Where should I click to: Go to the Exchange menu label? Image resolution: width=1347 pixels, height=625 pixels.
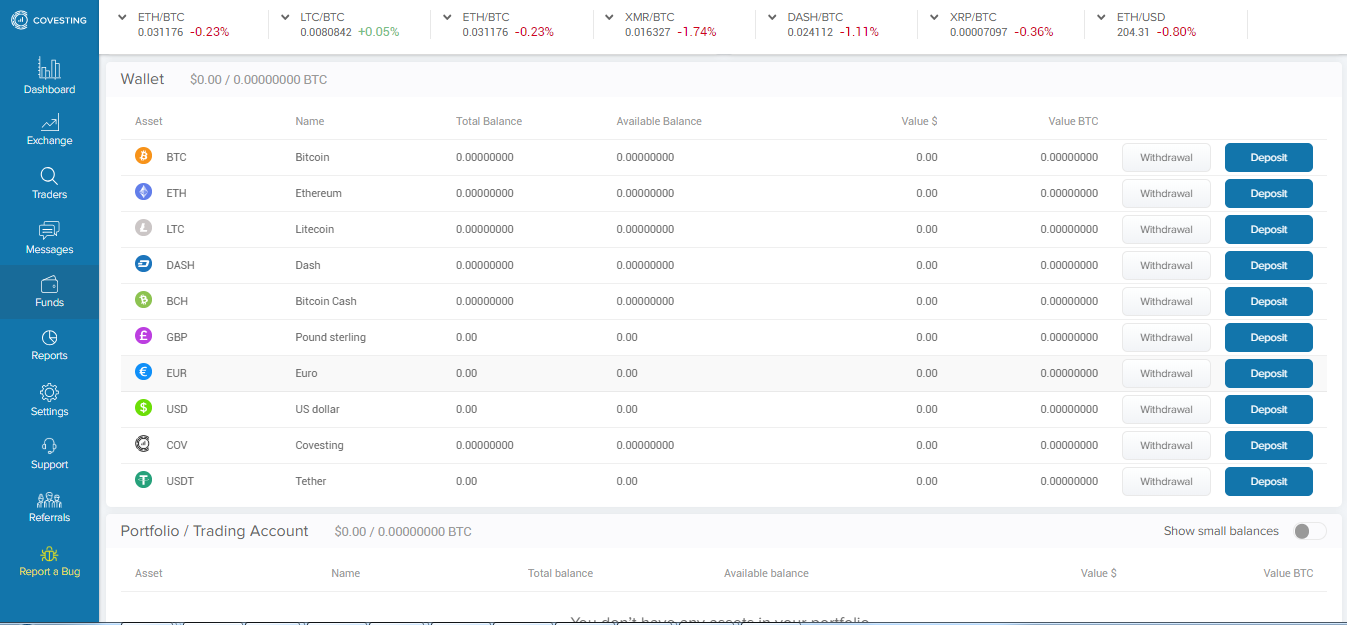click(49, 140)
